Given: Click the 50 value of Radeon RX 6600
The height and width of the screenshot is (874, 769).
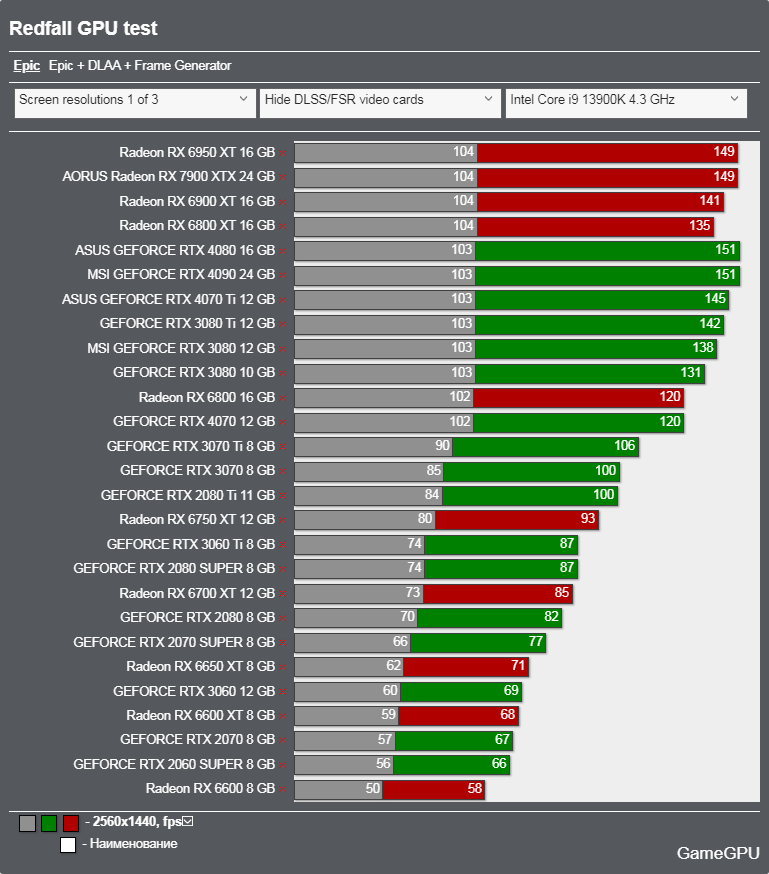Looking at the screenshot, I should (372, 789).
